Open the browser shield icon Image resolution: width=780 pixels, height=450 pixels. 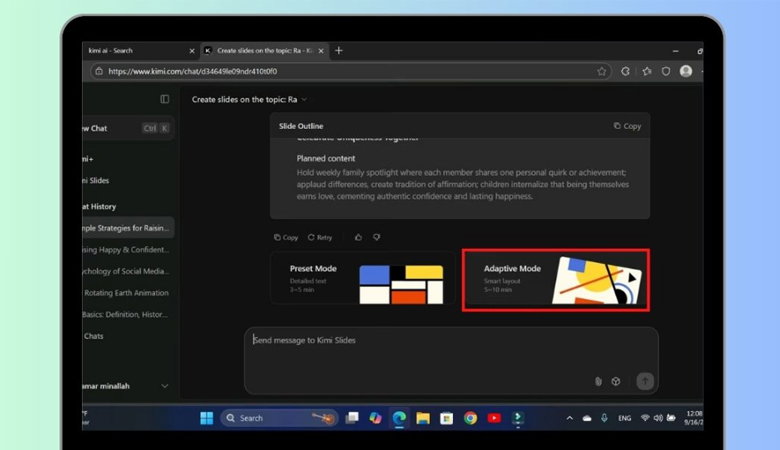(666, 71)
